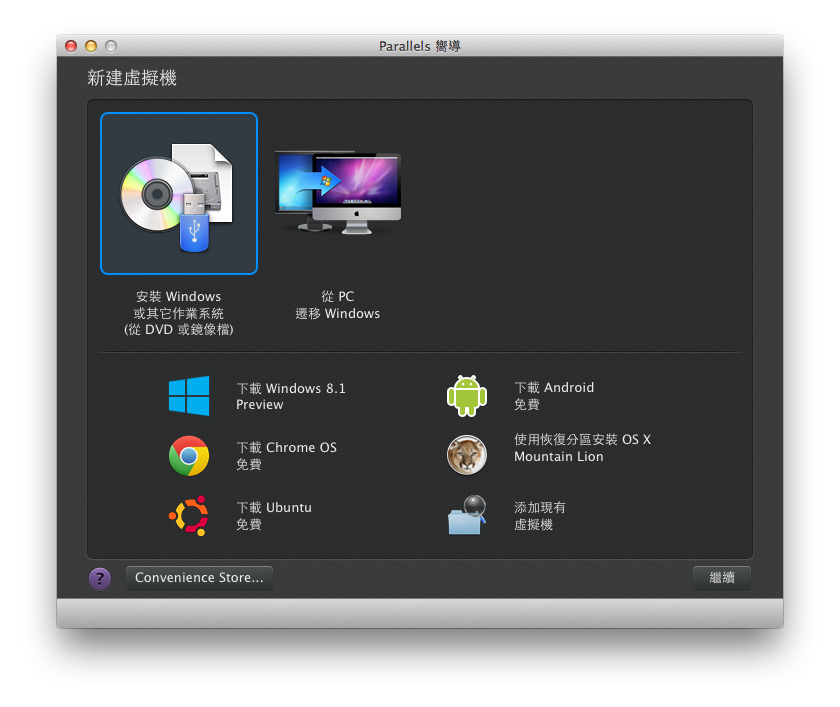Image resolution: width=840 pixels, height=707 pixels.
Task: Choose 下載 Chrome OS 免費 text
Action: tap(287, 456)
